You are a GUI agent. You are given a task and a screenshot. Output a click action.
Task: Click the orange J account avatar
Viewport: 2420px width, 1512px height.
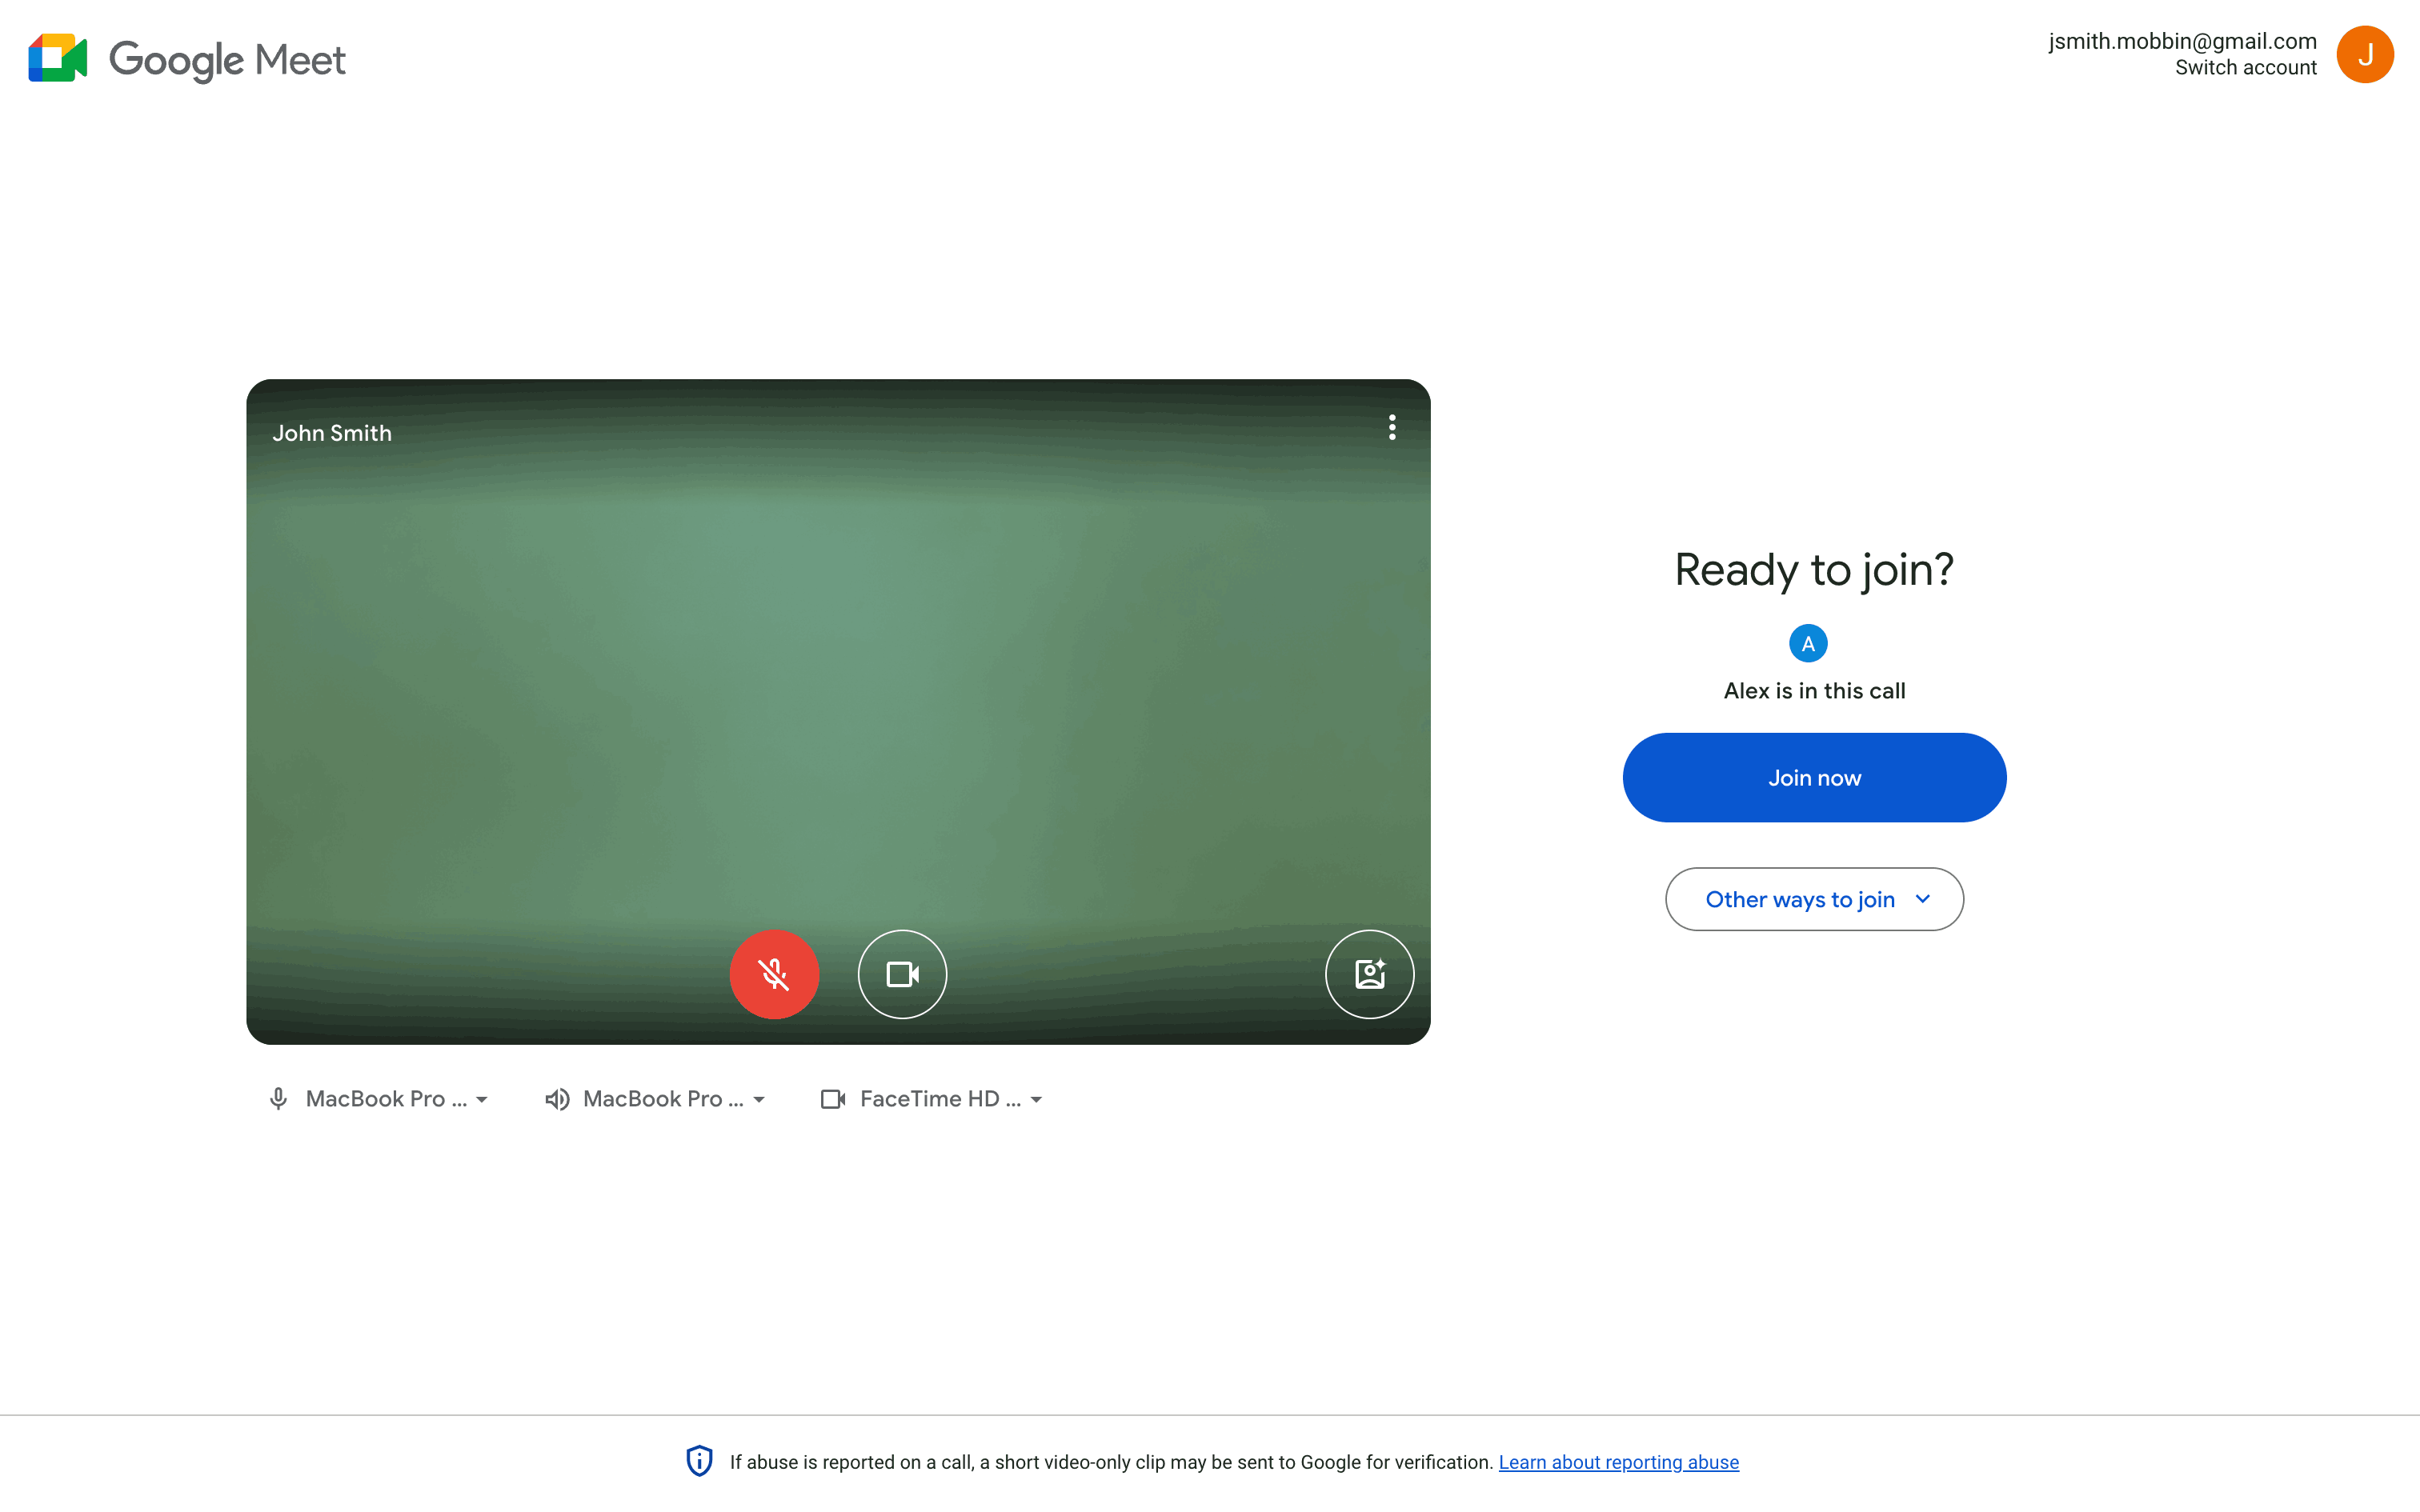click(x=2364, y=55)
